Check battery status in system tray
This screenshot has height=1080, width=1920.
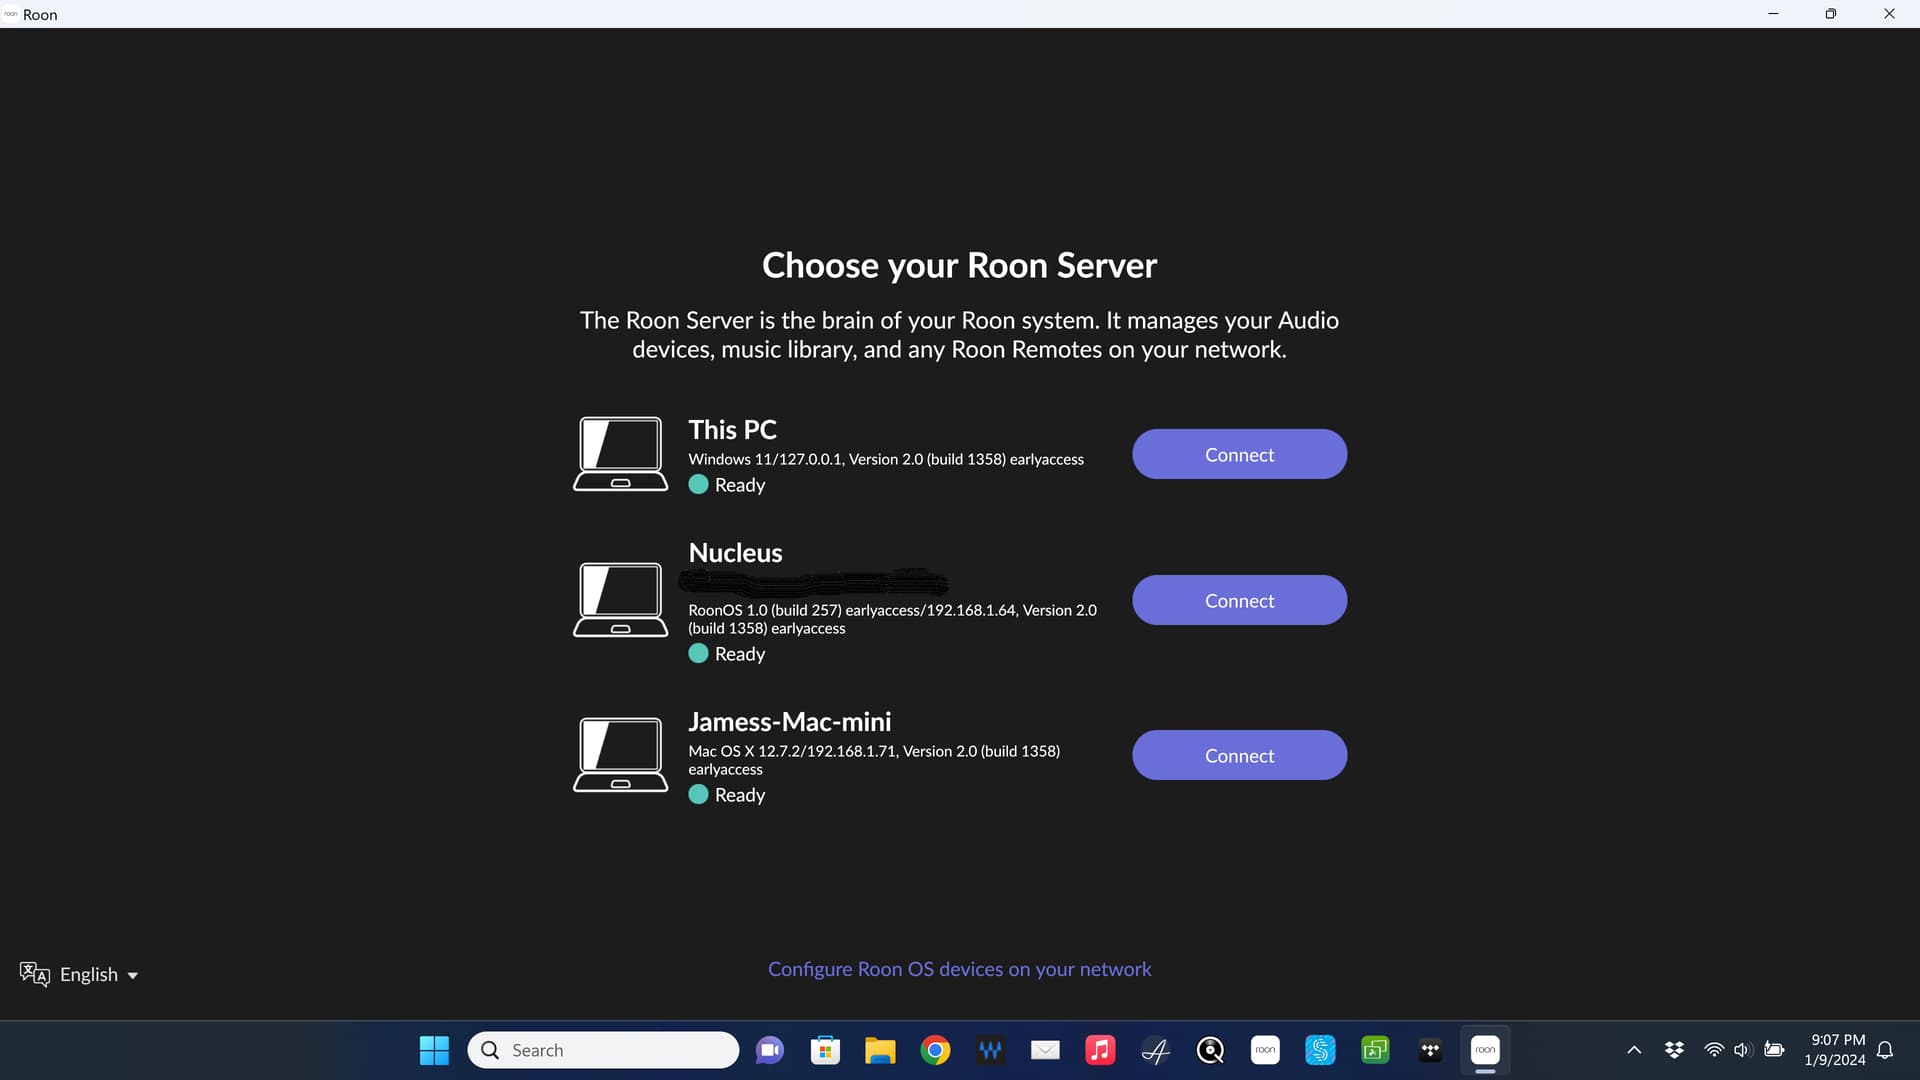[x=1774, y=1050]
